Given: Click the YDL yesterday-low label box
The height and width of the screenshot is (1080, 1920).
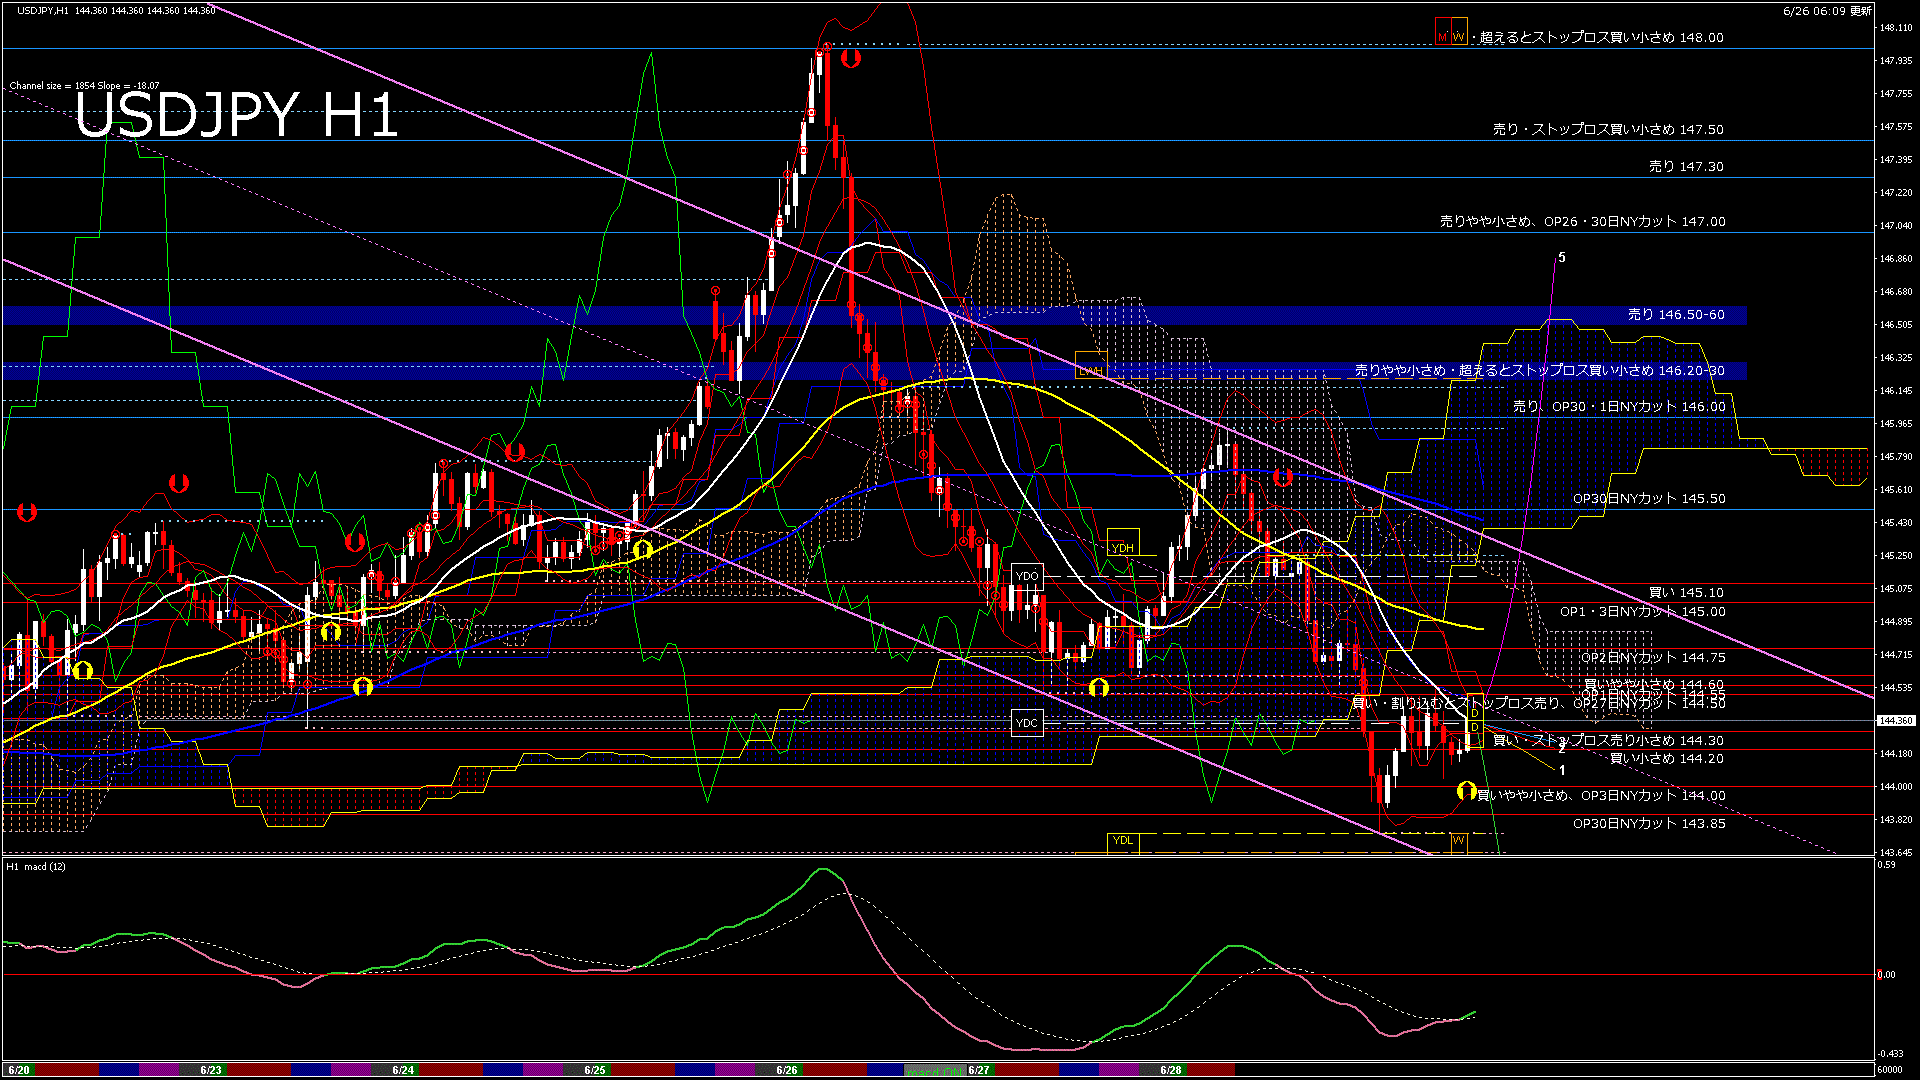Looking at the screenshot, I should coord(1123,840).
